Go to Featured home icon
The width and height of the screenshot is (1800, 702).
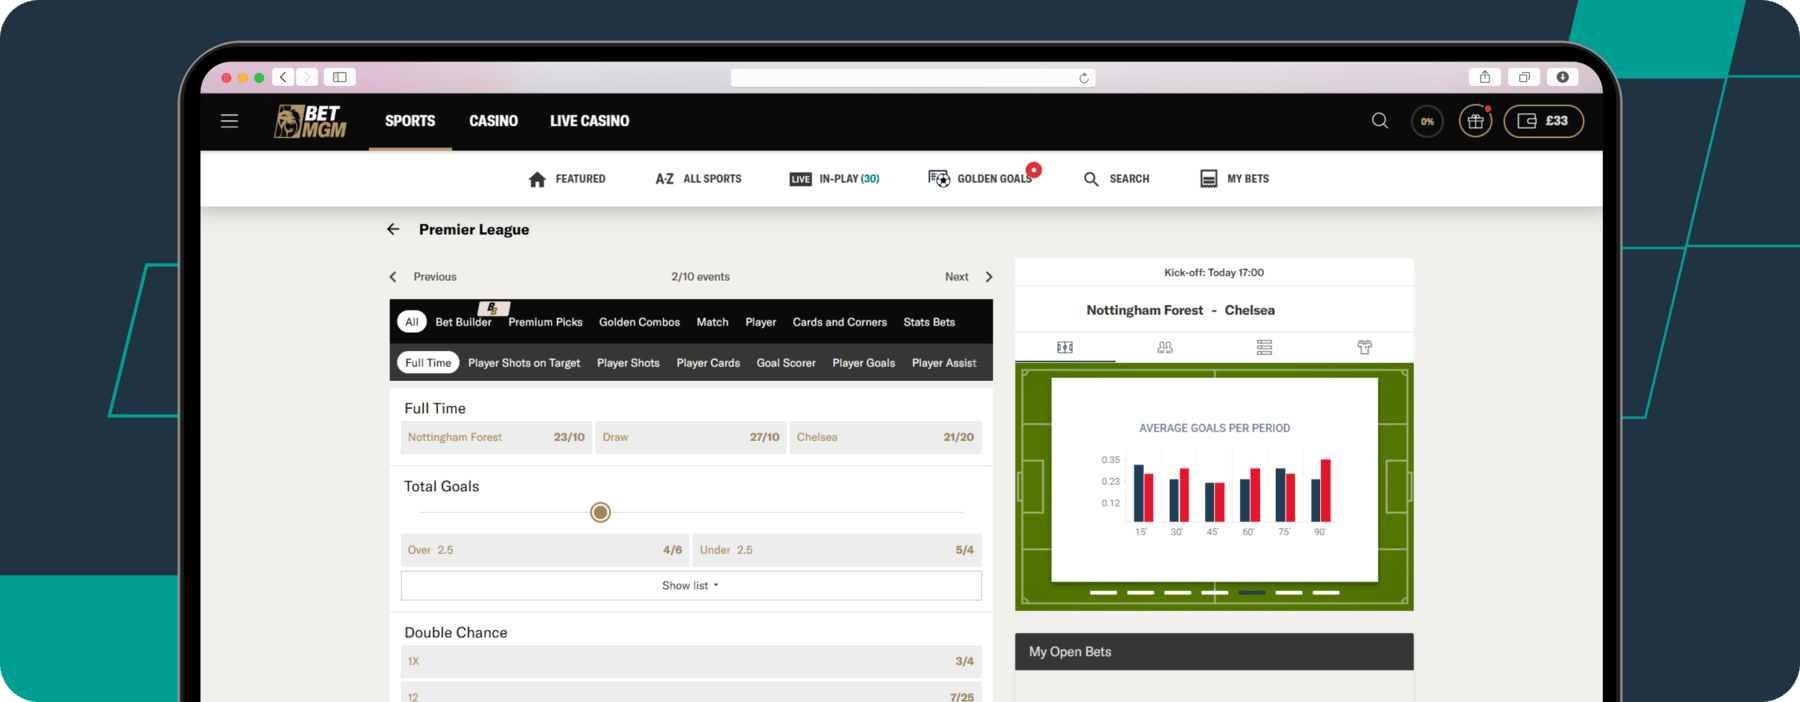567,179
